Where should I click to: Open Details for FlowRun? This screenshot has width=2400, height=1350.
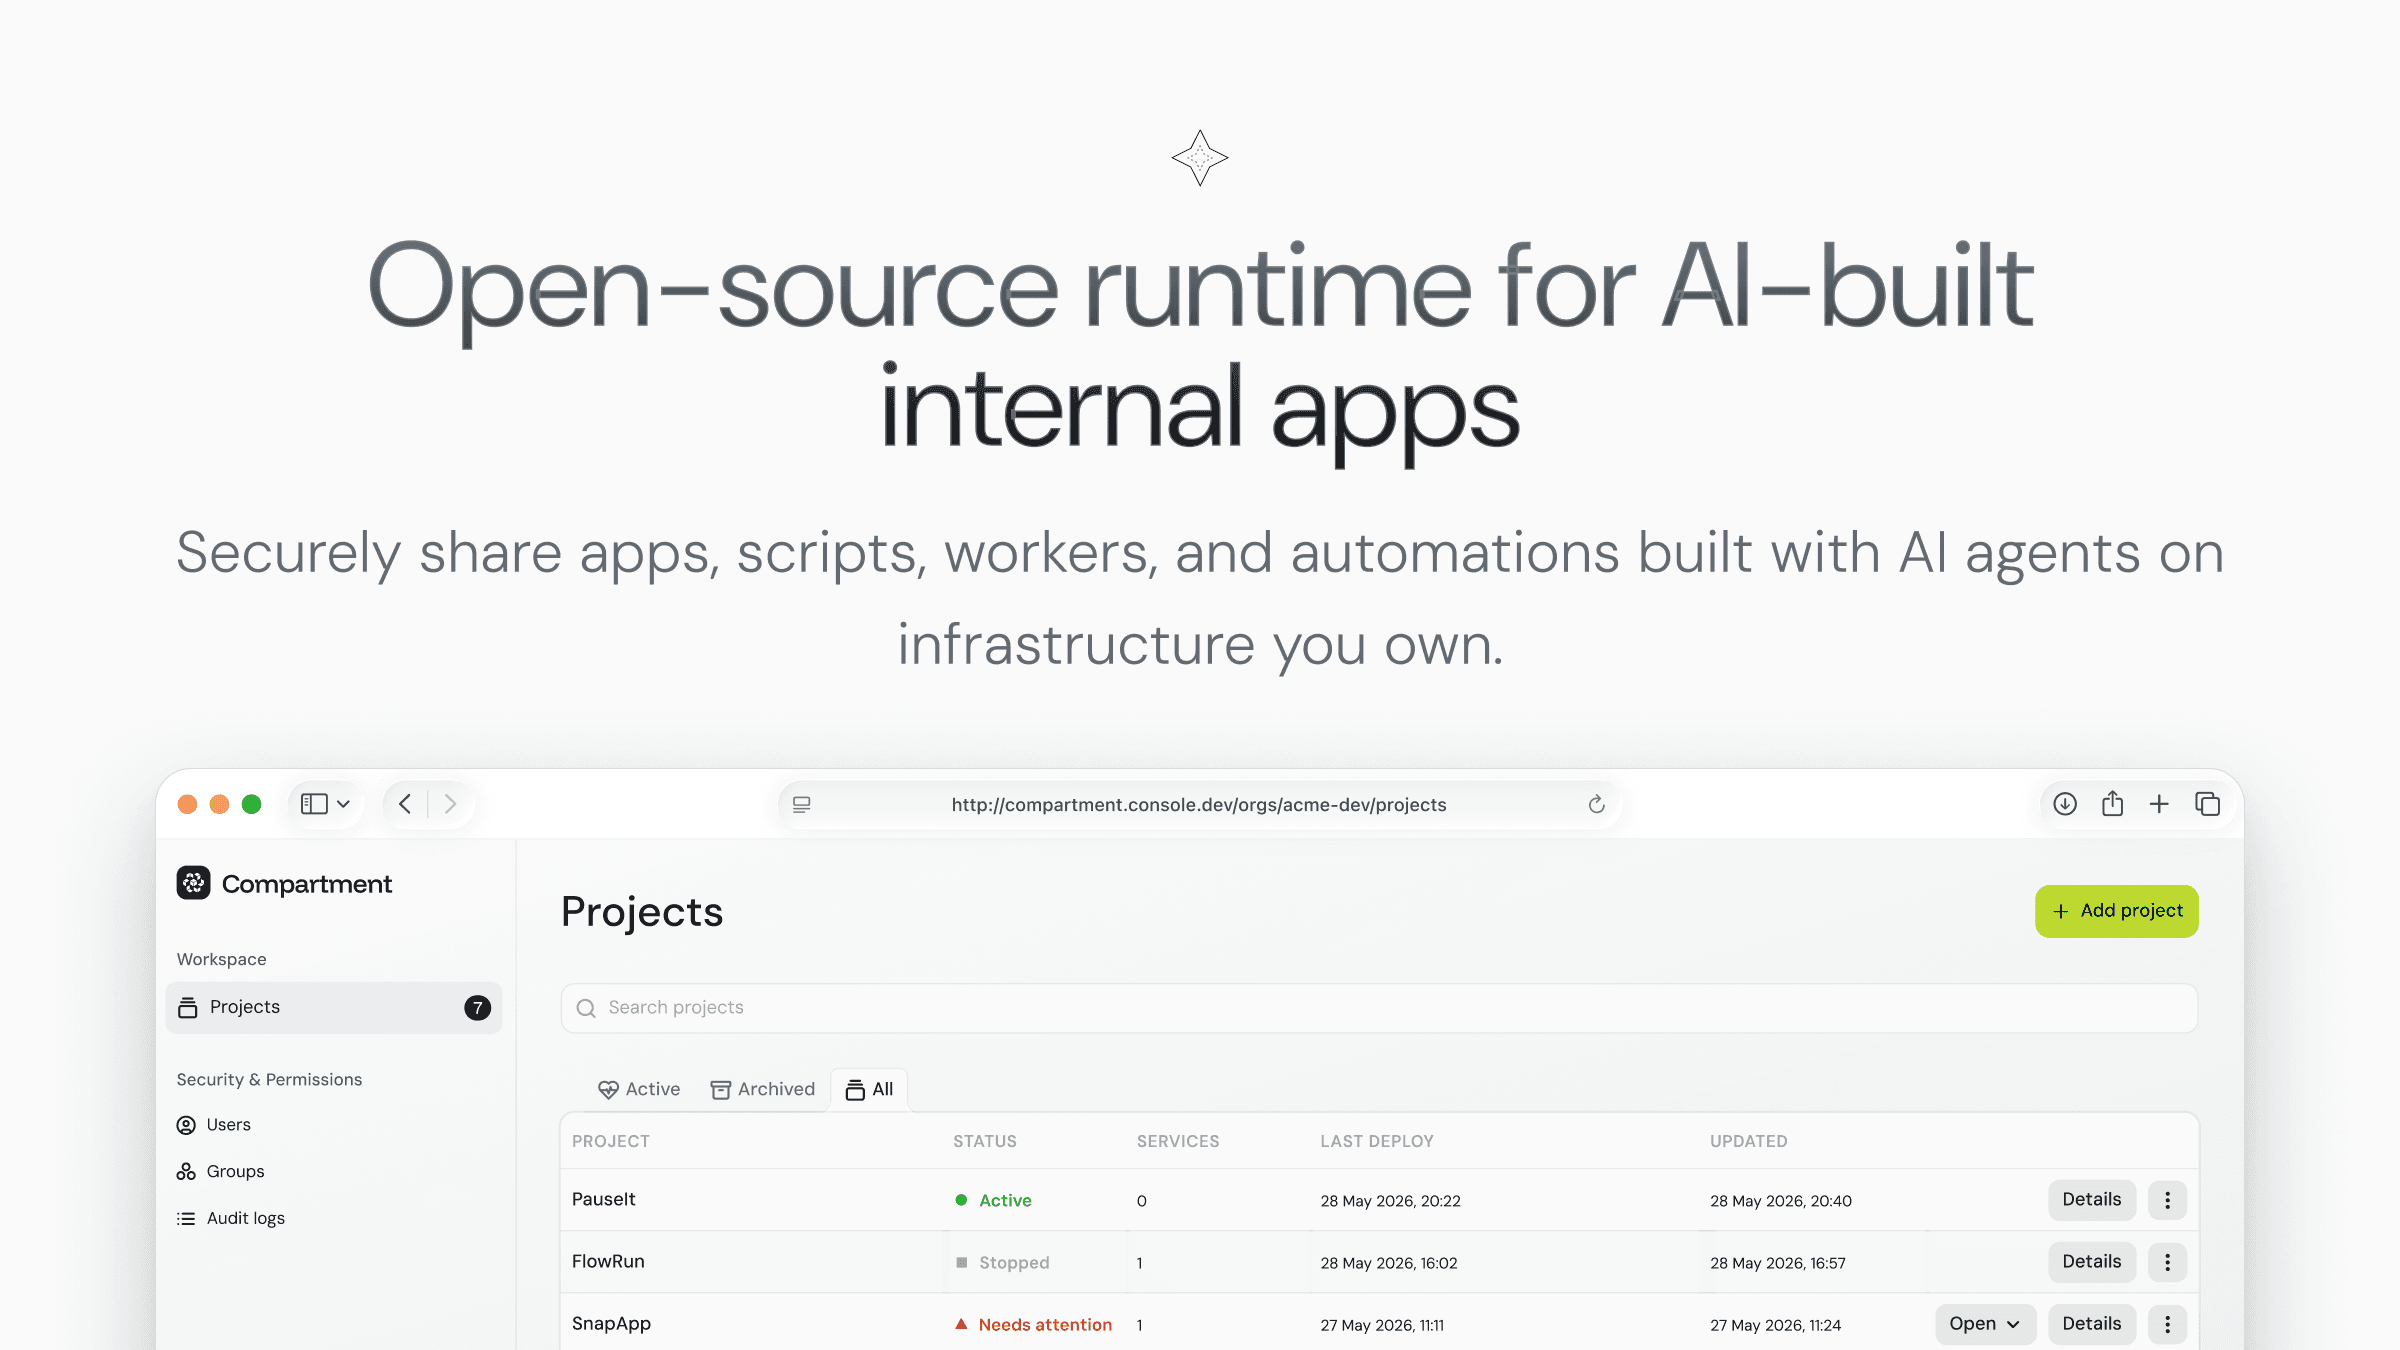coord(2092,1261)
